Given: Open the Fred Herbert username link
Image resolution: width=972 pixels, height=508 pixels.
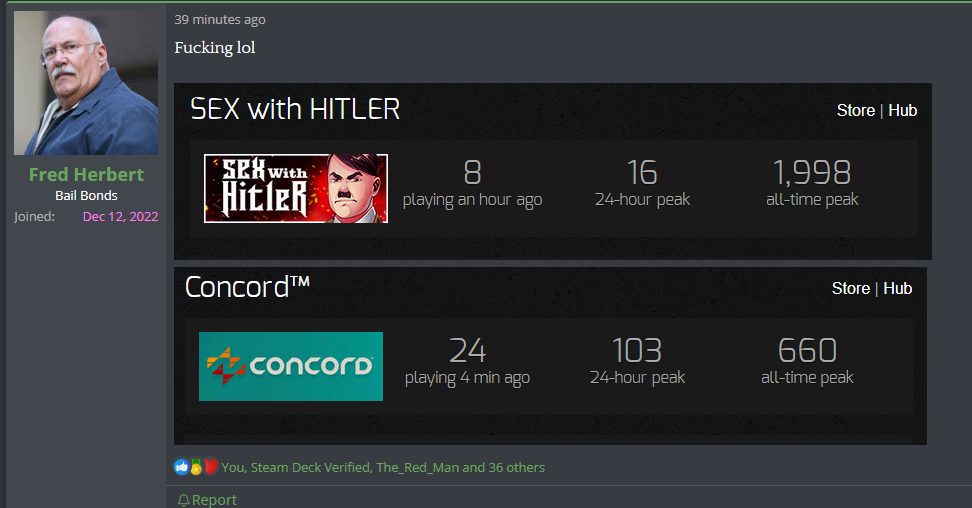Looking at the screenshot, I should 86,175.
